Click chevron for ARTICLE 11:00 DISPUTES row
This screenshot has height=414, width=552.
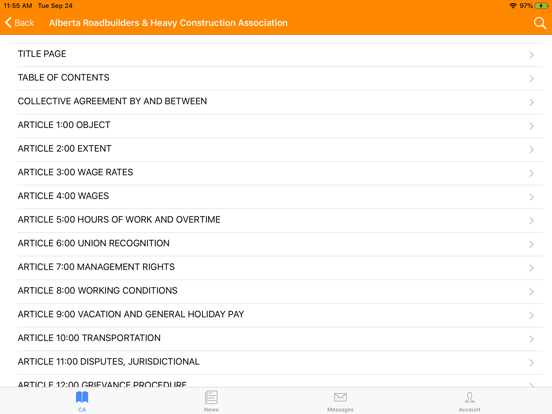tap(532, 363)
